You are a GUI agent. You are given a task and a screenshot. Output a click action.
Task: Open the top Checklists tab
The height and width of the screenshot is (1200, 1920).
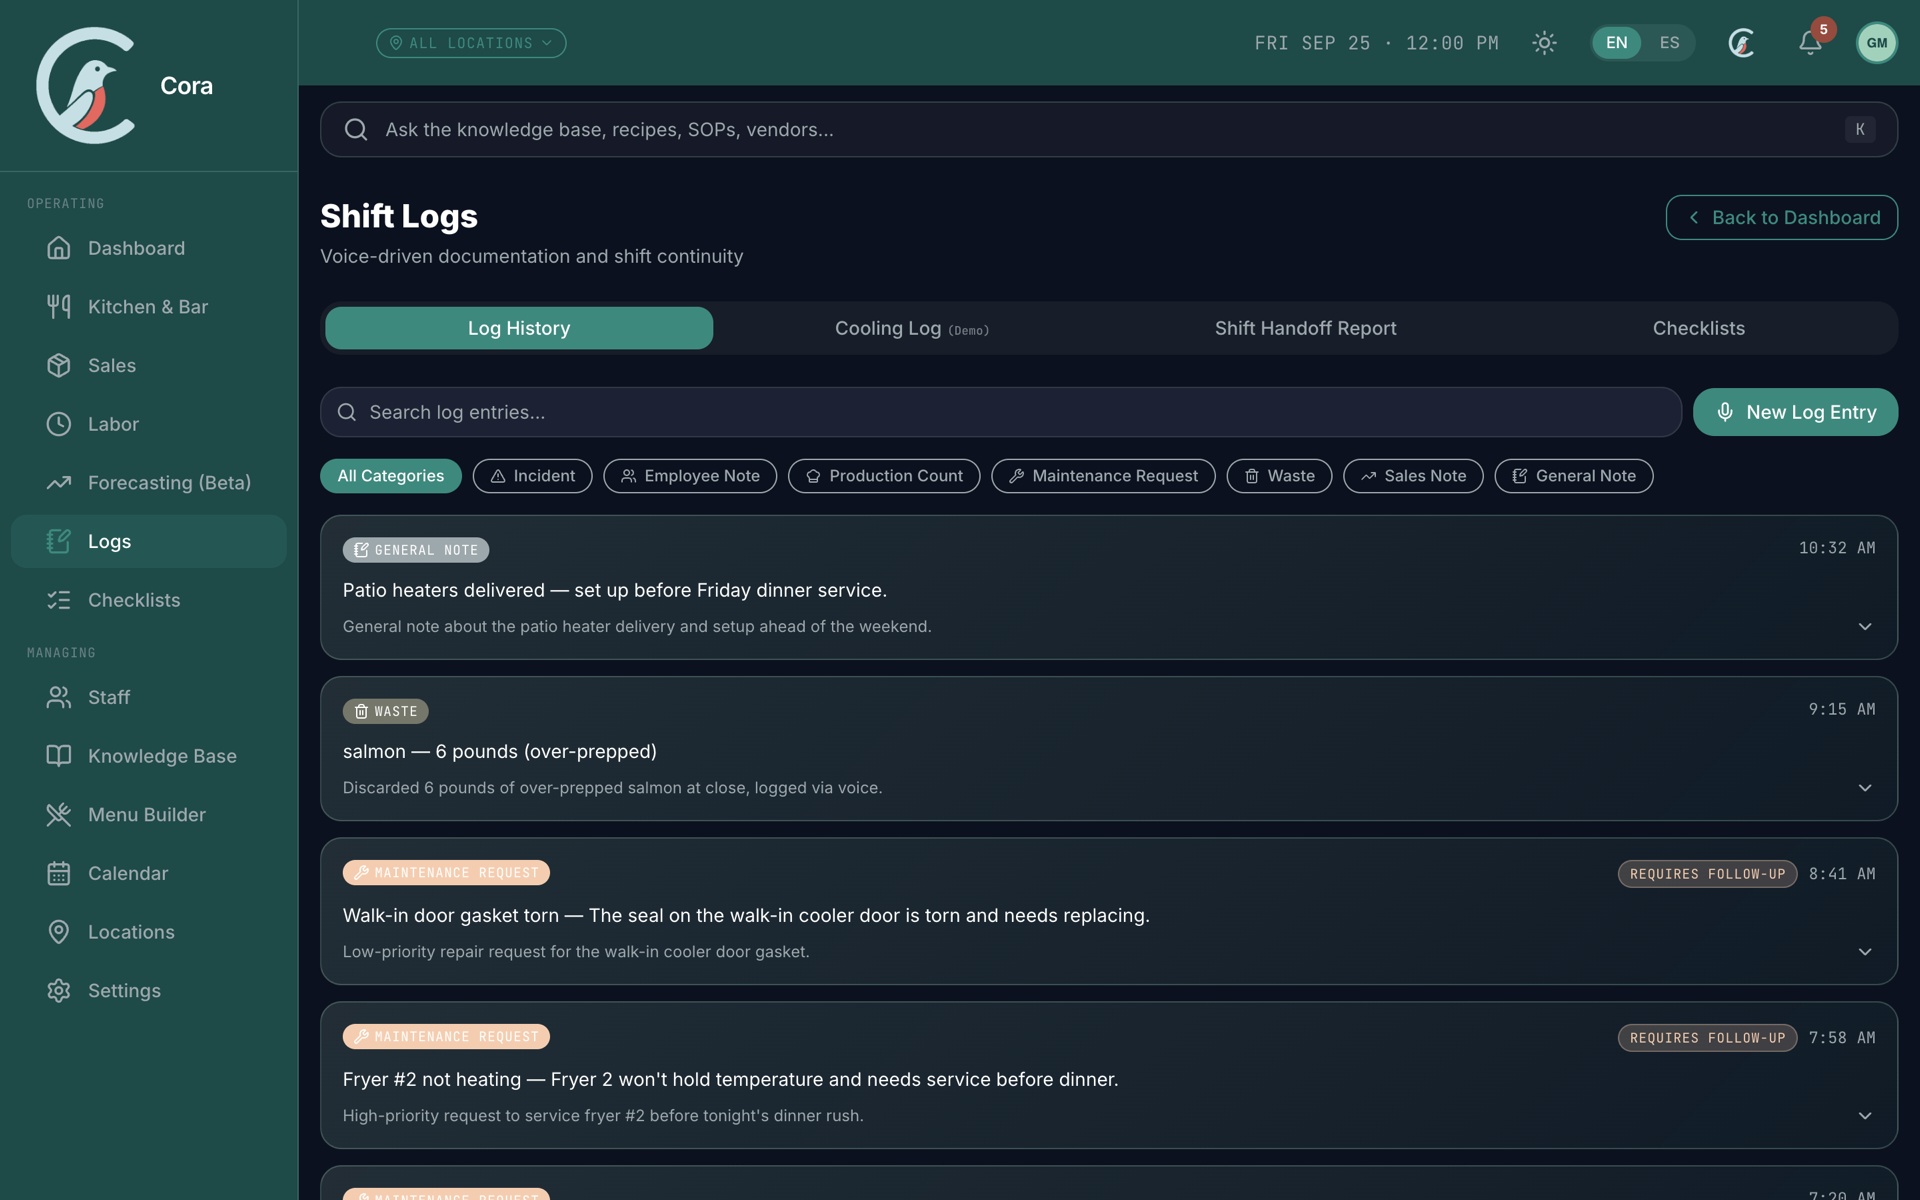pos(1698,328)
